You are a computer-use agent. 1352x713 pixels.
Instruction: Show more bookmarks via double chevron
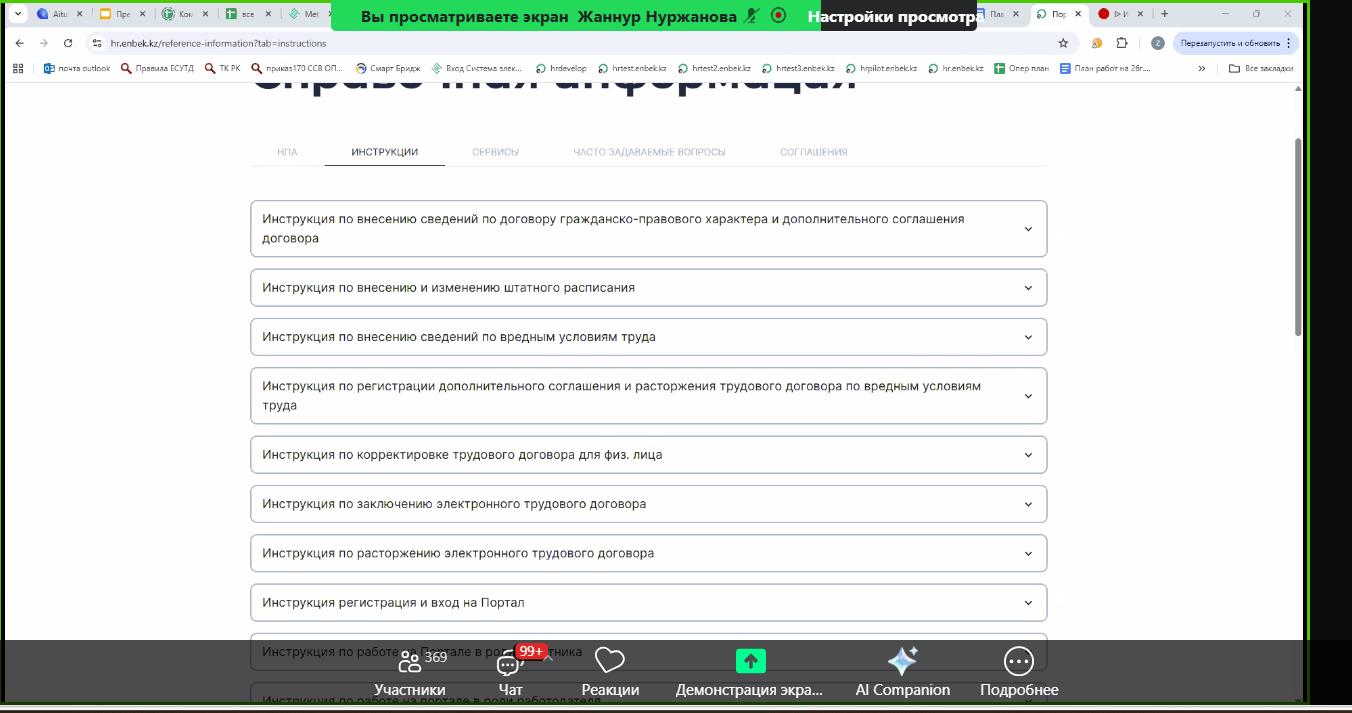pyautogui.click(x=1201, y=68)
